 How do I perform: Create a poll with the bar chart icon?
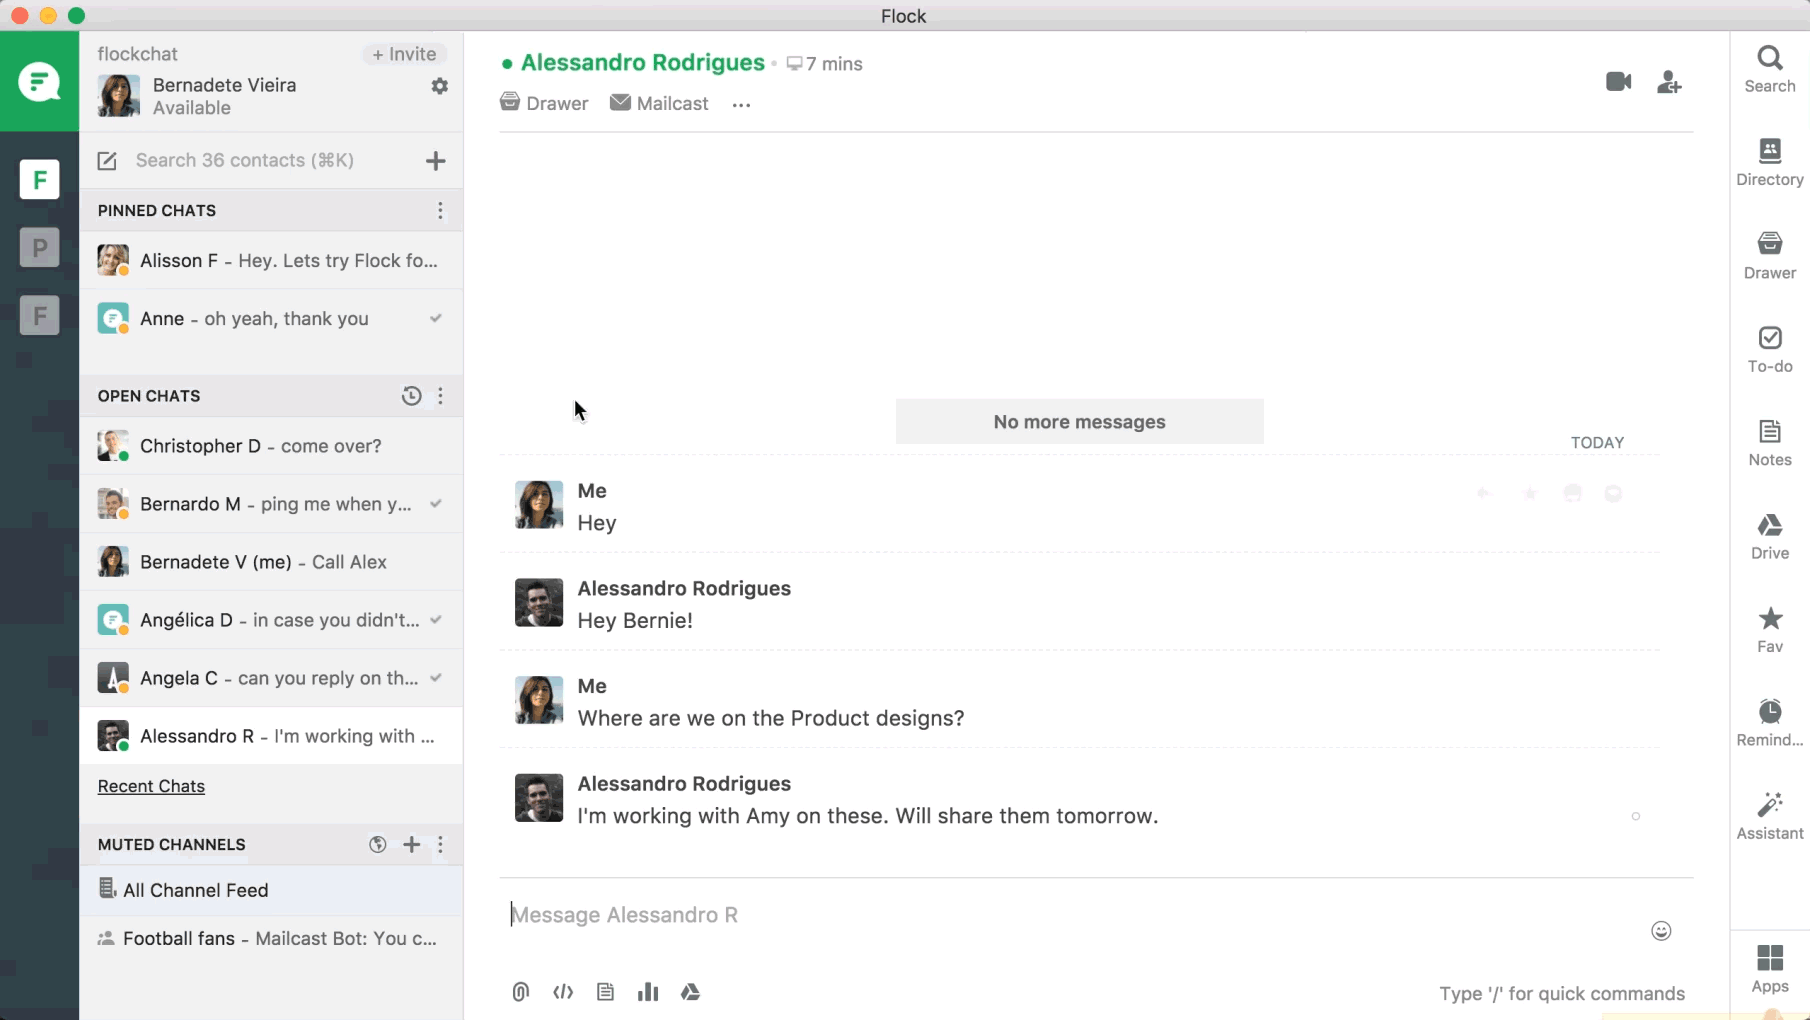point(648,992)
